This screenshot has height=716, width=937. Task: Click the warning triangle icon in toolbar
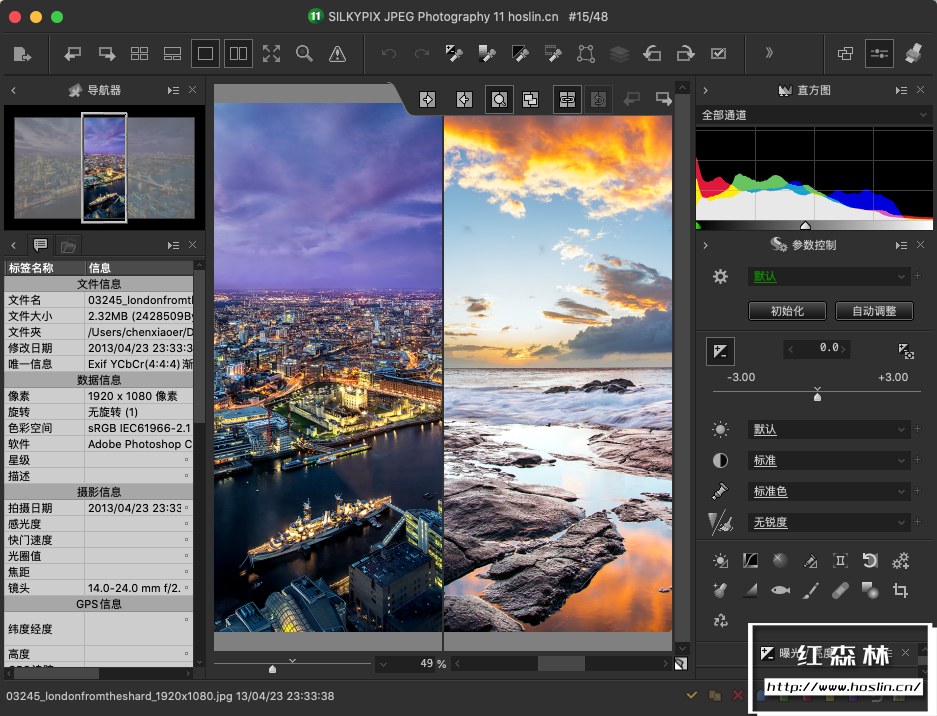337,54
